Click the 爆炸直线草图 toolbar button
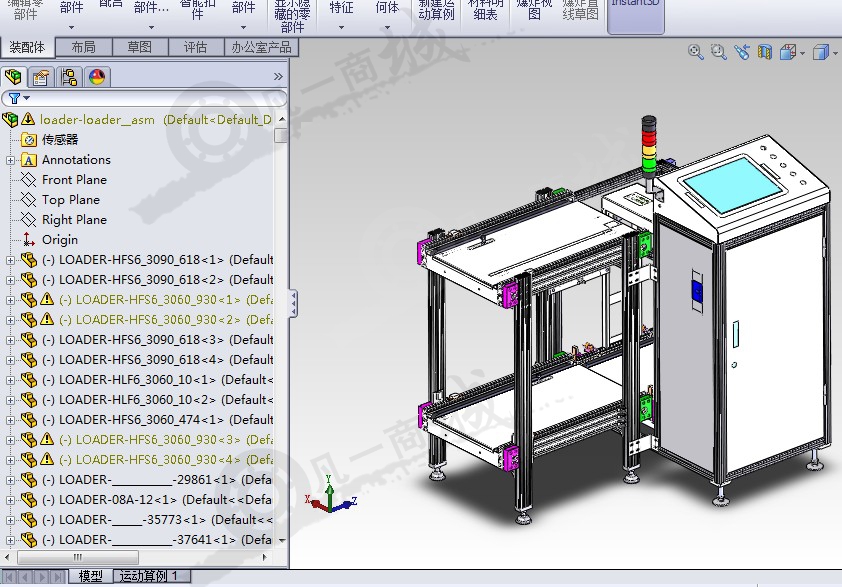 coord(580,11)
